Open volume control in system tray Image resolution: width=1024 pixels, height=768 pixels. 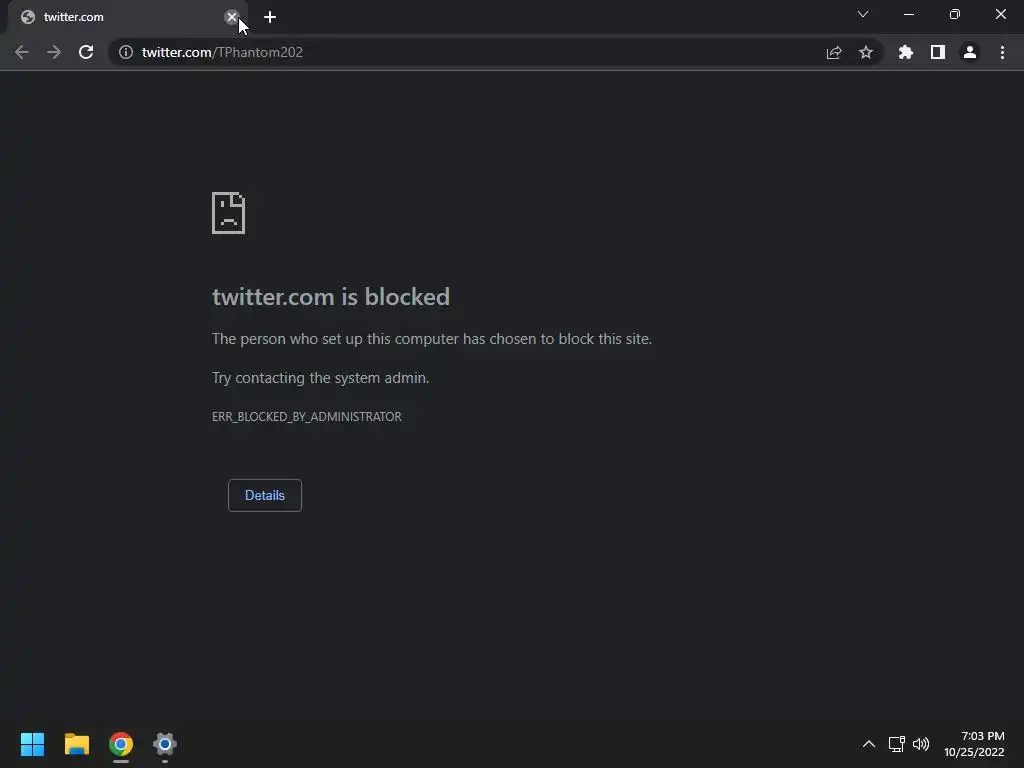[921, 744]
